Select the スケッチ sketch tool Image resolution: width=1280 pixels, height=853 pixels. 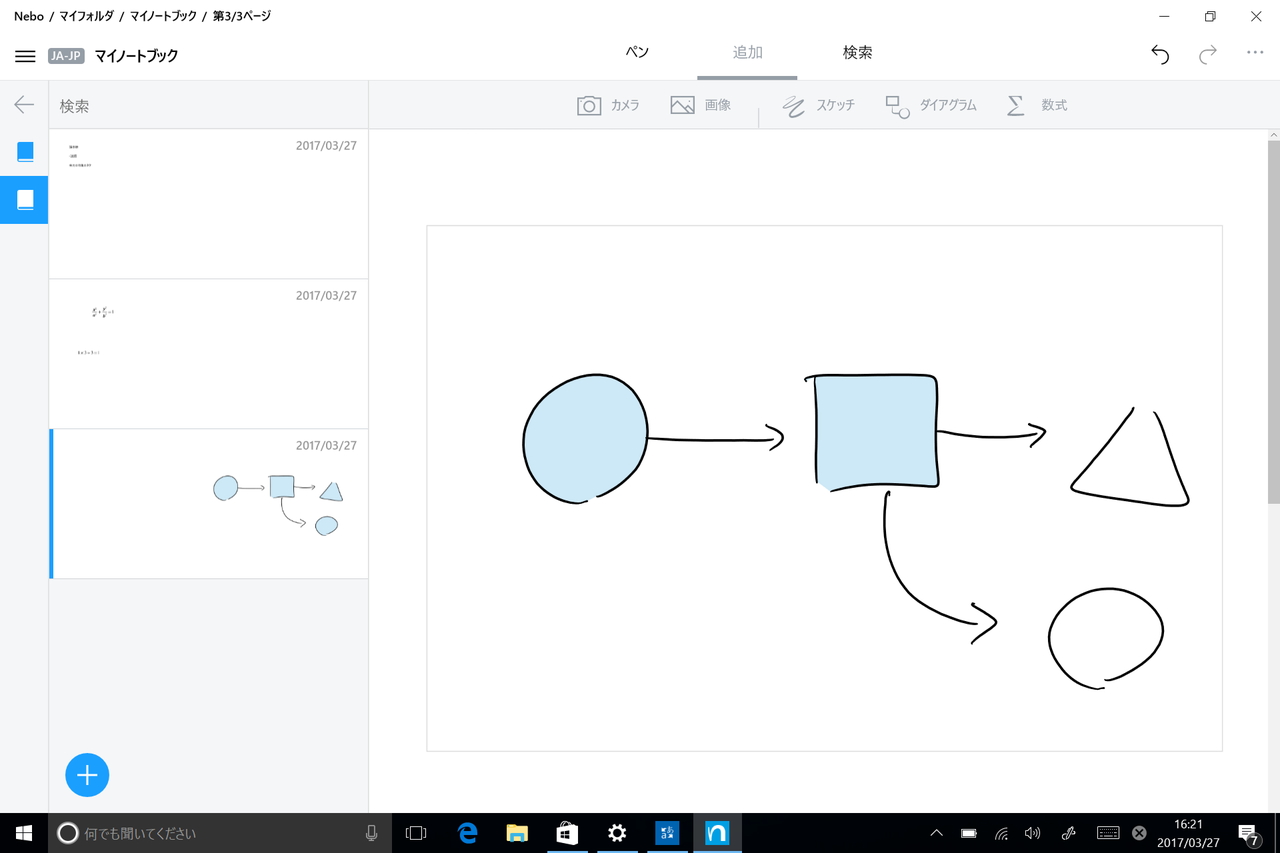(x=819, y=104)
